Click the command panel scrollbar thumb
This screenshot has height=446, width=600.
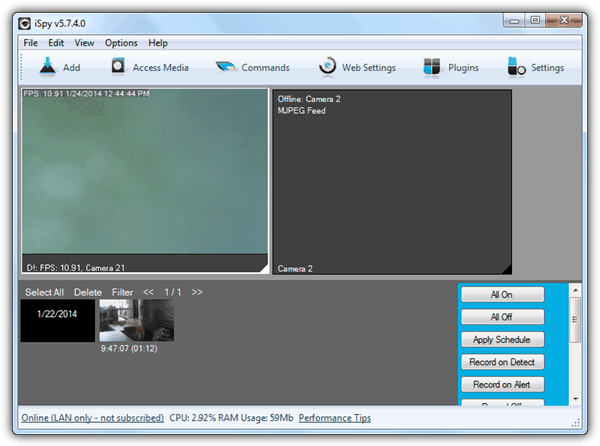tap(575, 320)
